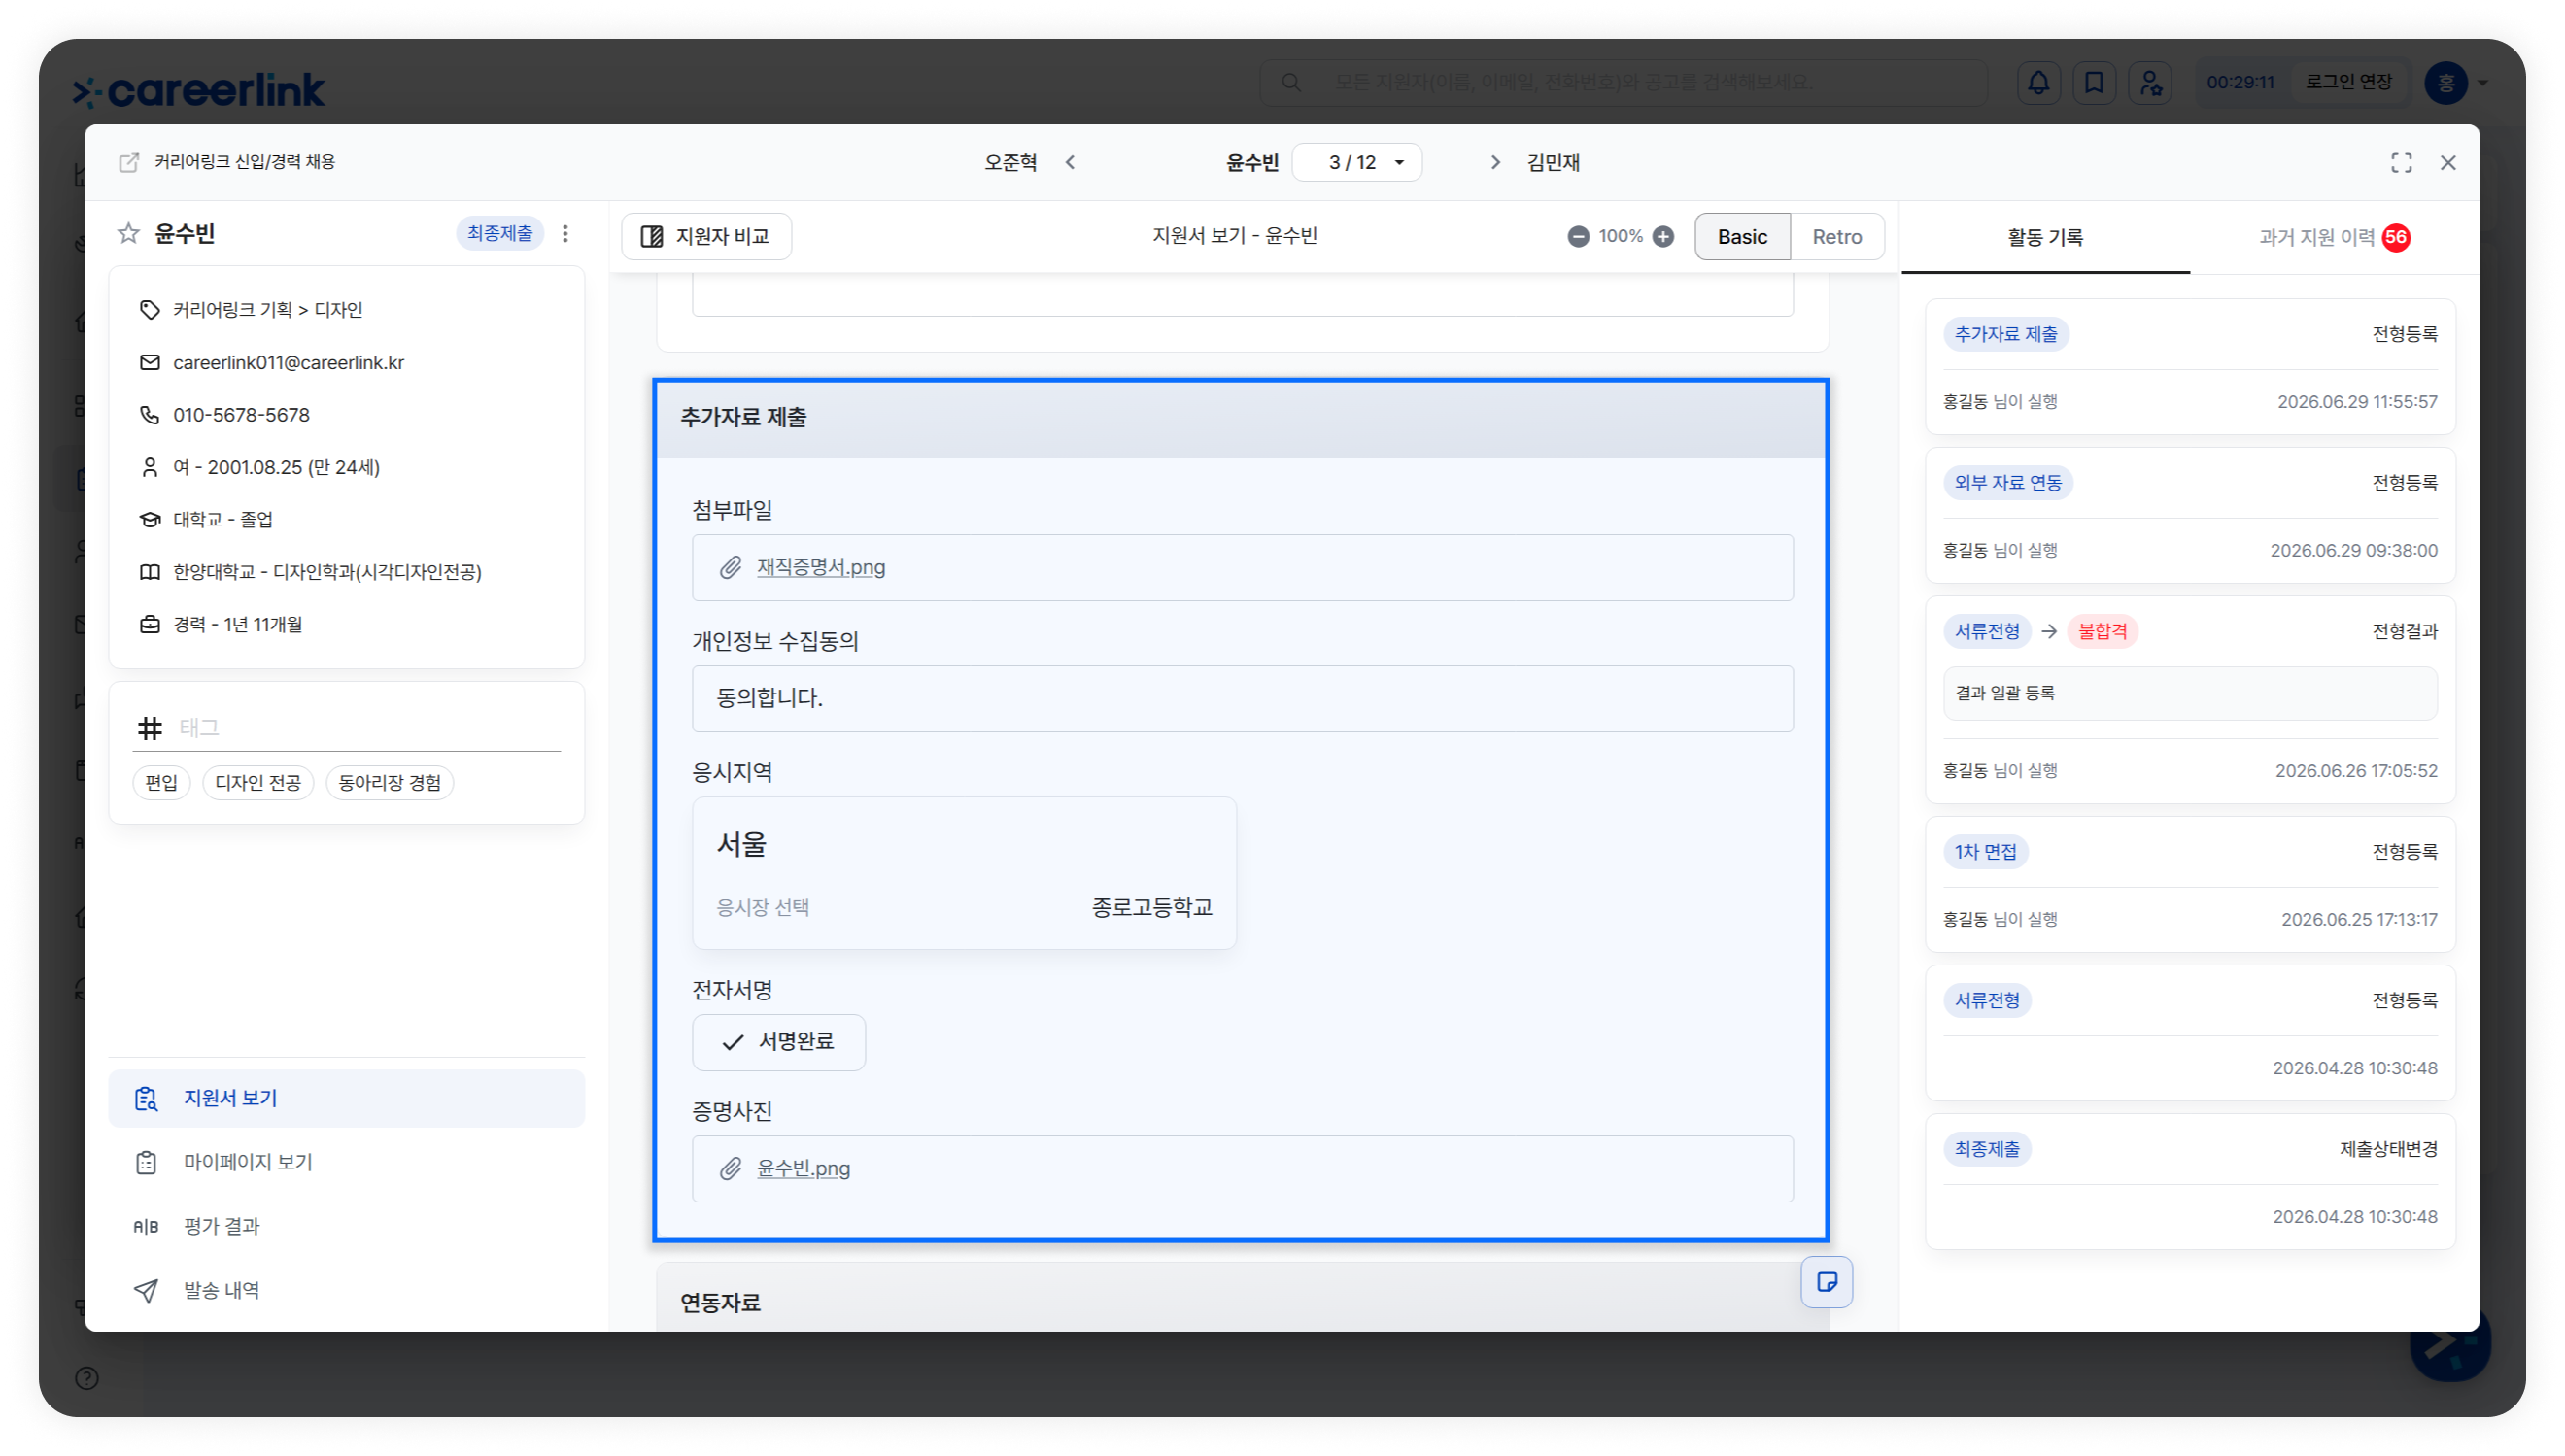Open the 3 / 12 applicant dropdown

pyautogui.click(x=1357, y=162)
